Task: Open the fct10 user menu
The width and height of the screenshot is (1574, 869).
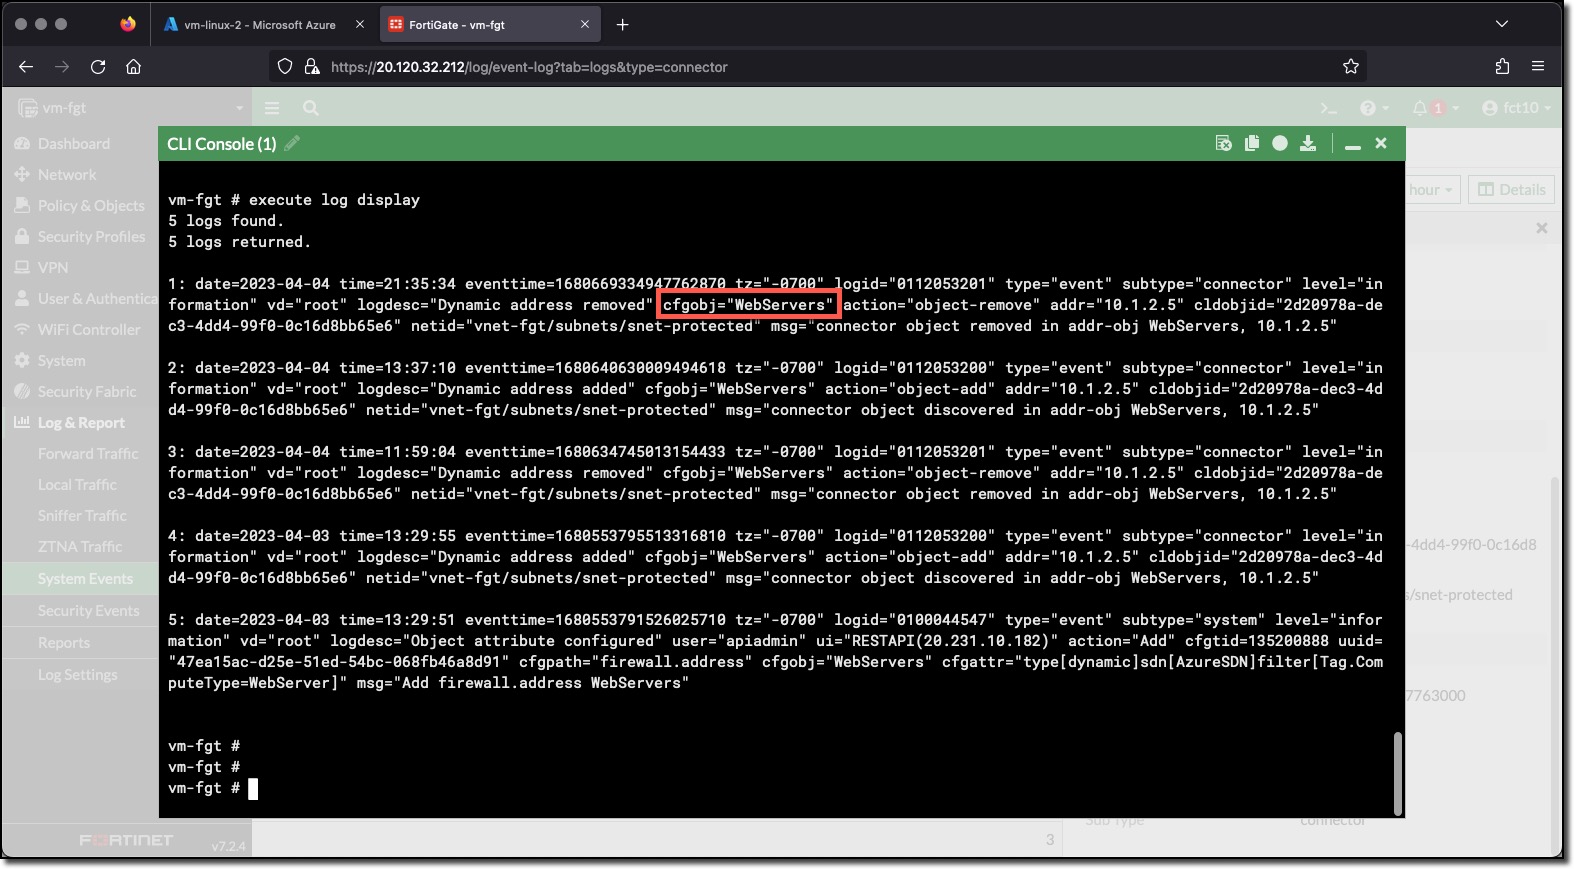Action: (1516, 108)
